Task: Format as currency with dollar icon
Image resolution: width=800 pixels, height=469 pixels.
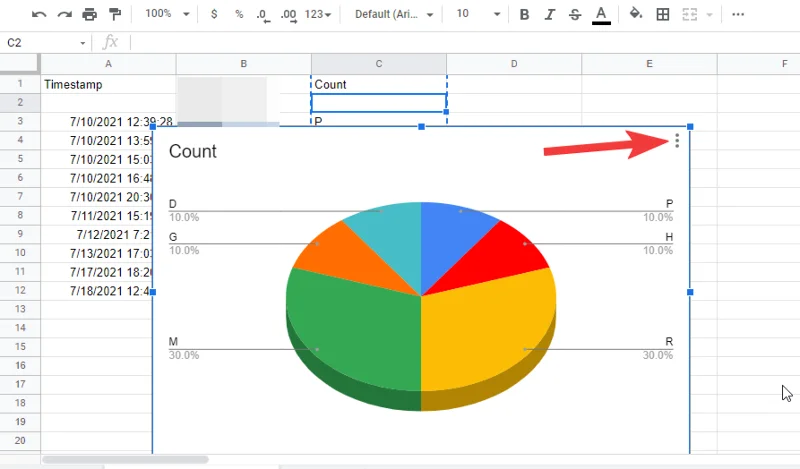Action: pos(214,14)
